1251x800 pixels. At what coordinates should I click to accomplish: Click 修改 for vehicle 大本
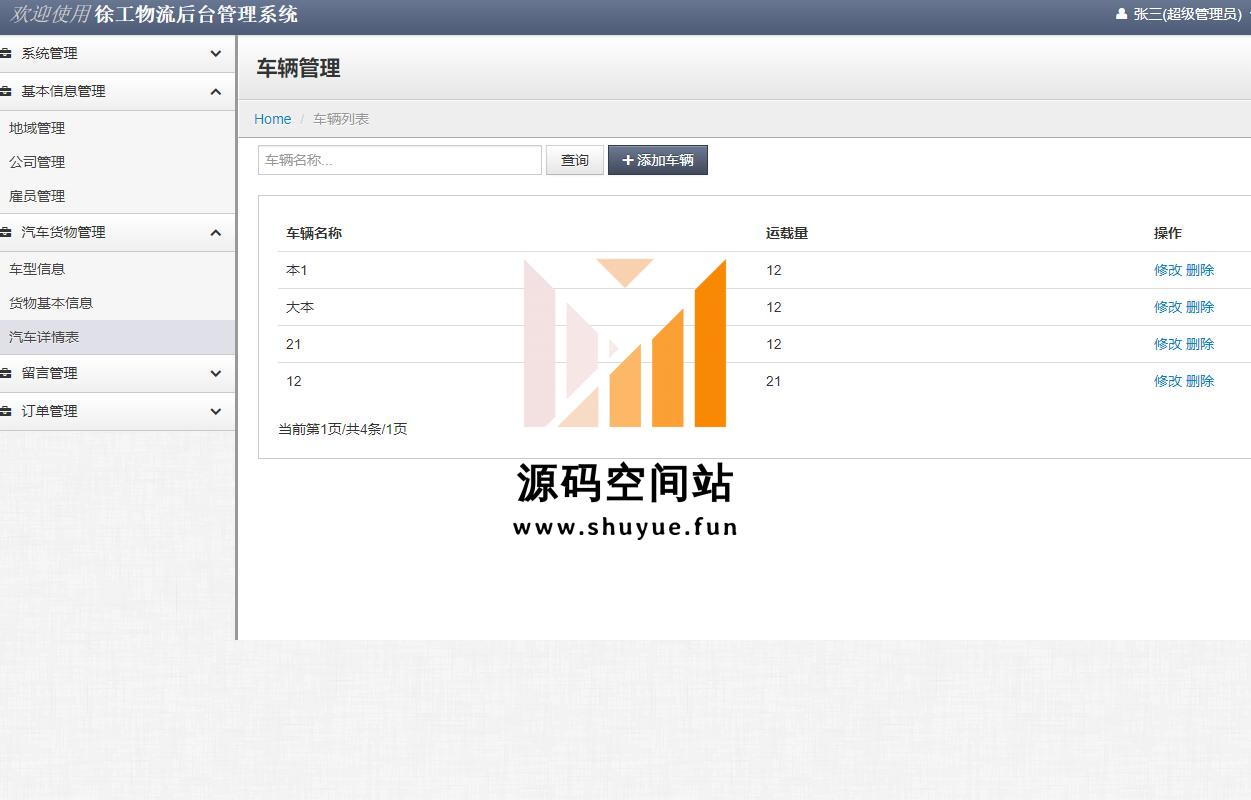point(1168,307)
